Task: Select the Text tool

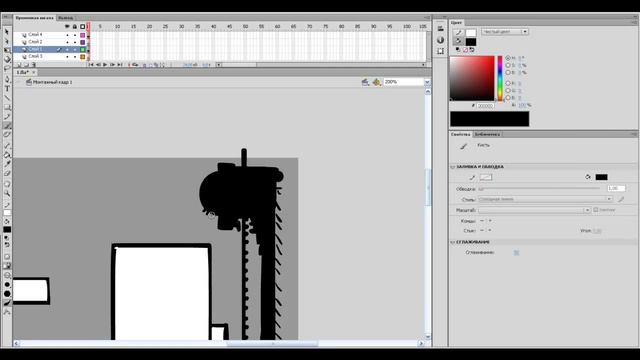Action: [x=7, y=89]
